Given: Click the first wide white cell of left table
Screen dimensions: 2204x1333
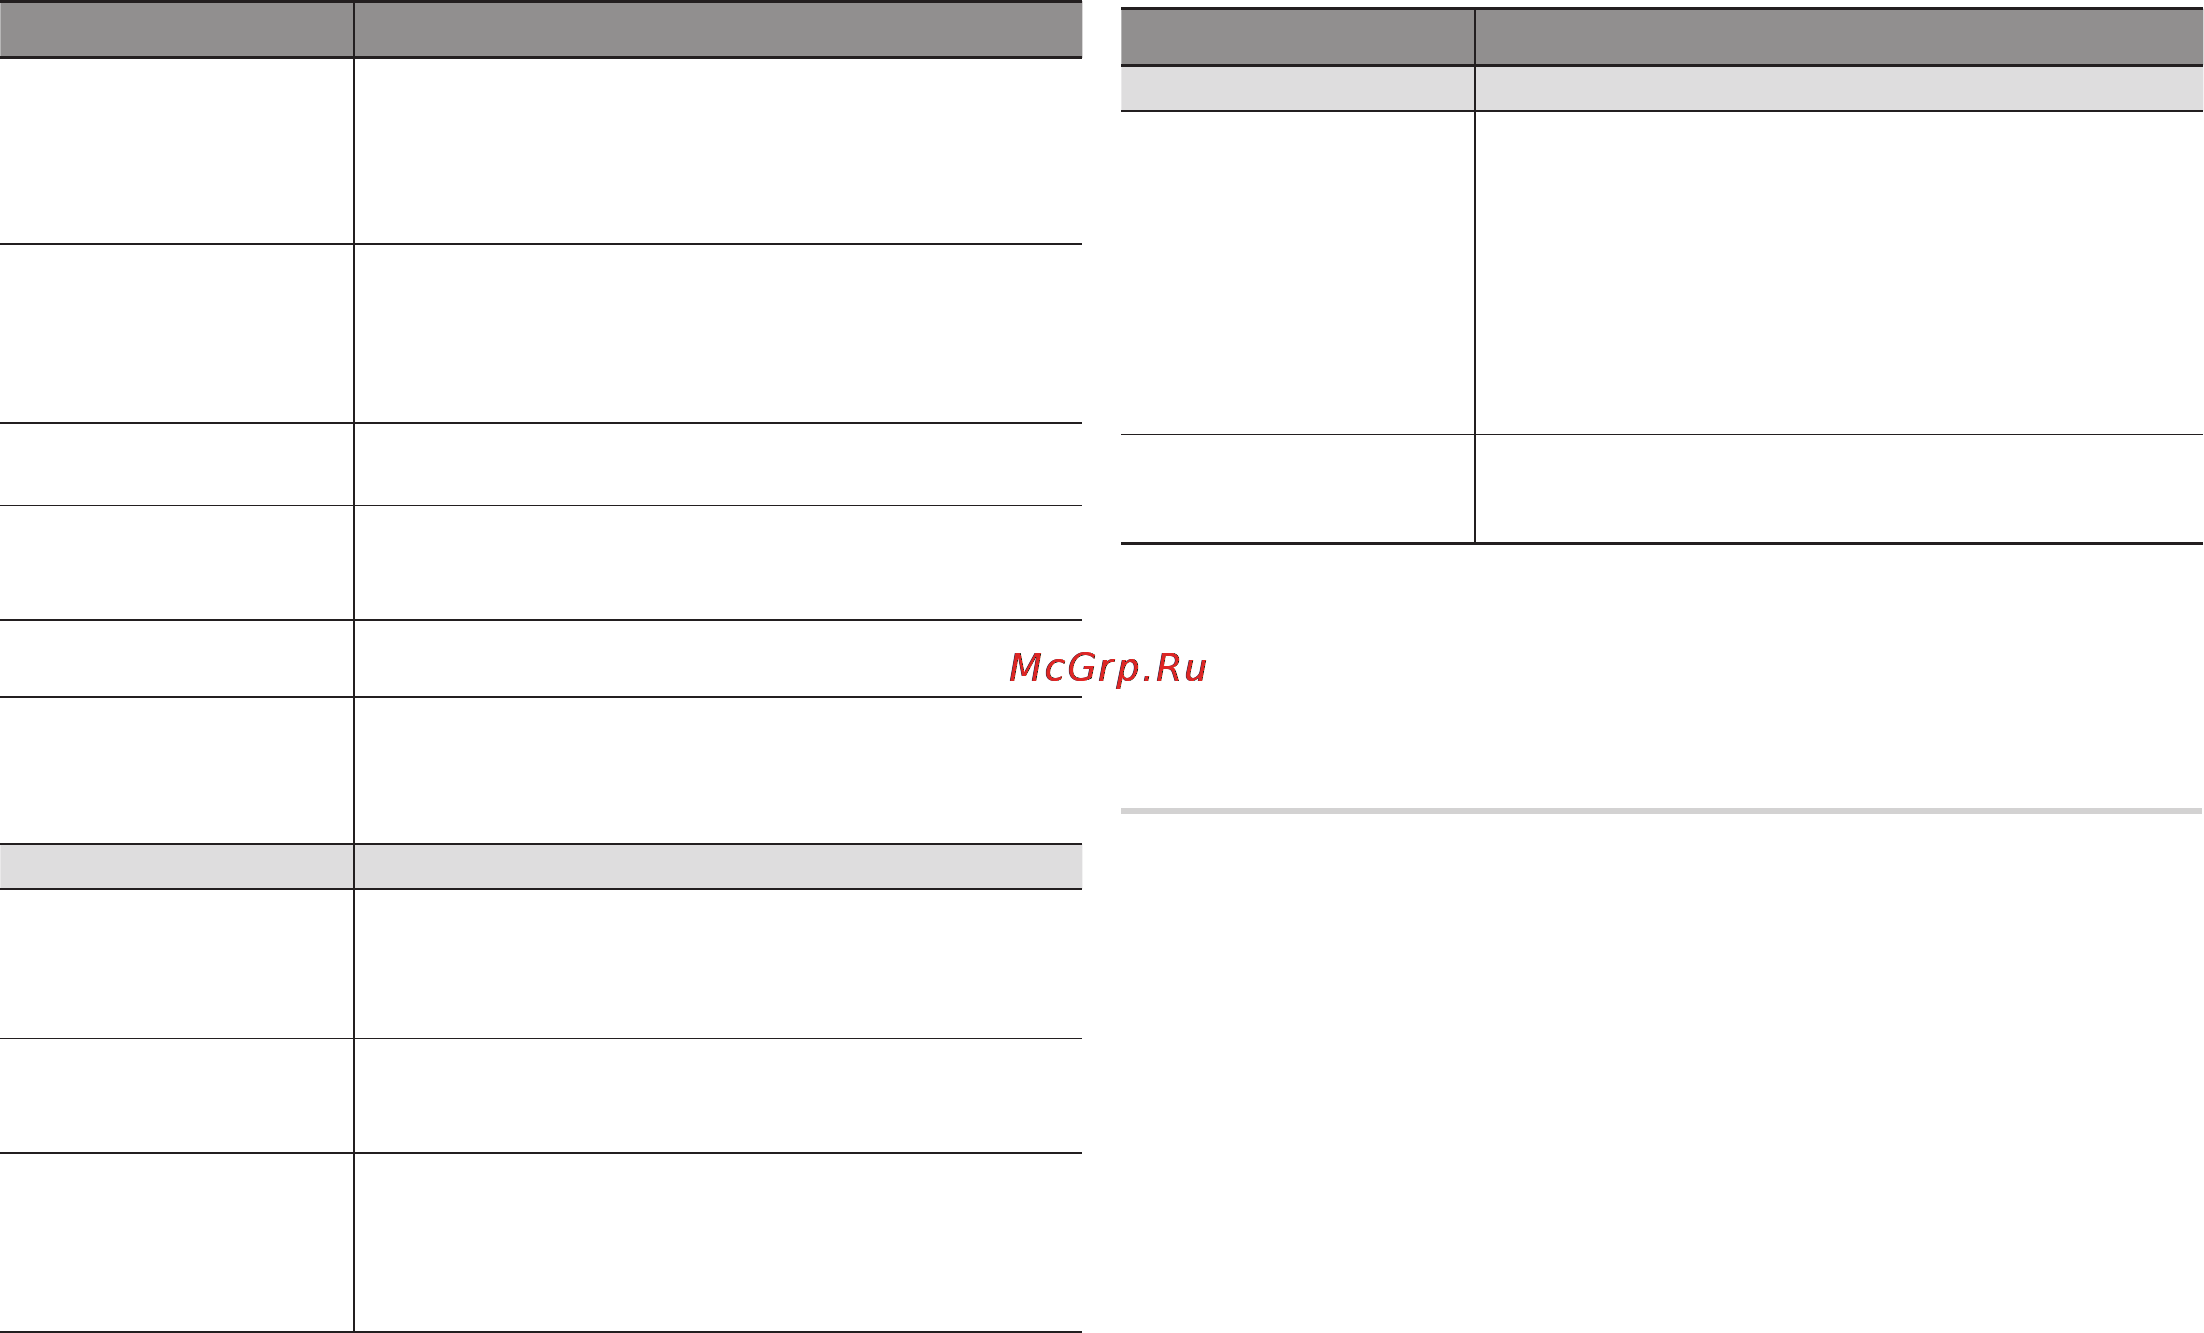Looking at the screenshot, I should (x=718, y=151).
